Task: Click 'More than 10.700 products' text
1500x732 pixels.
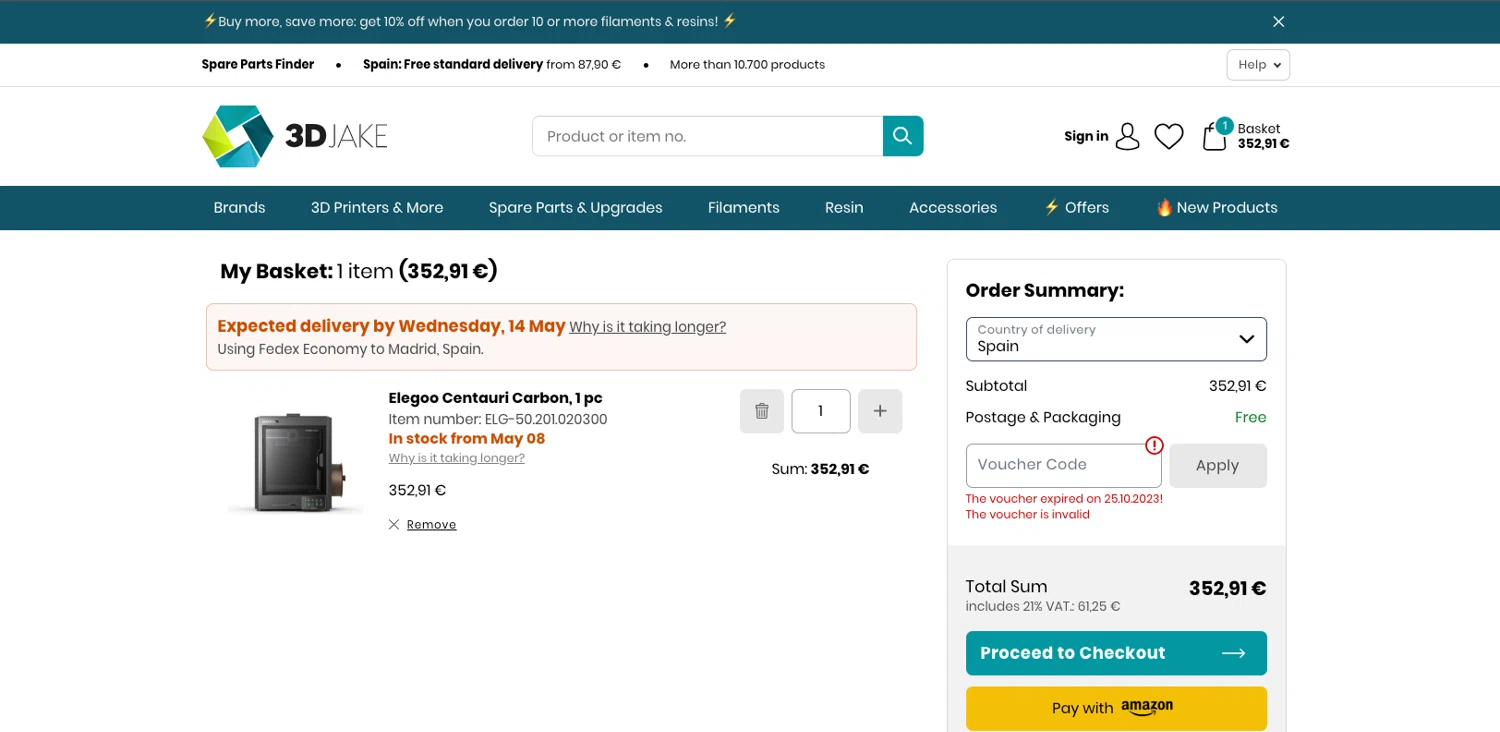Action: click(747, 64)
